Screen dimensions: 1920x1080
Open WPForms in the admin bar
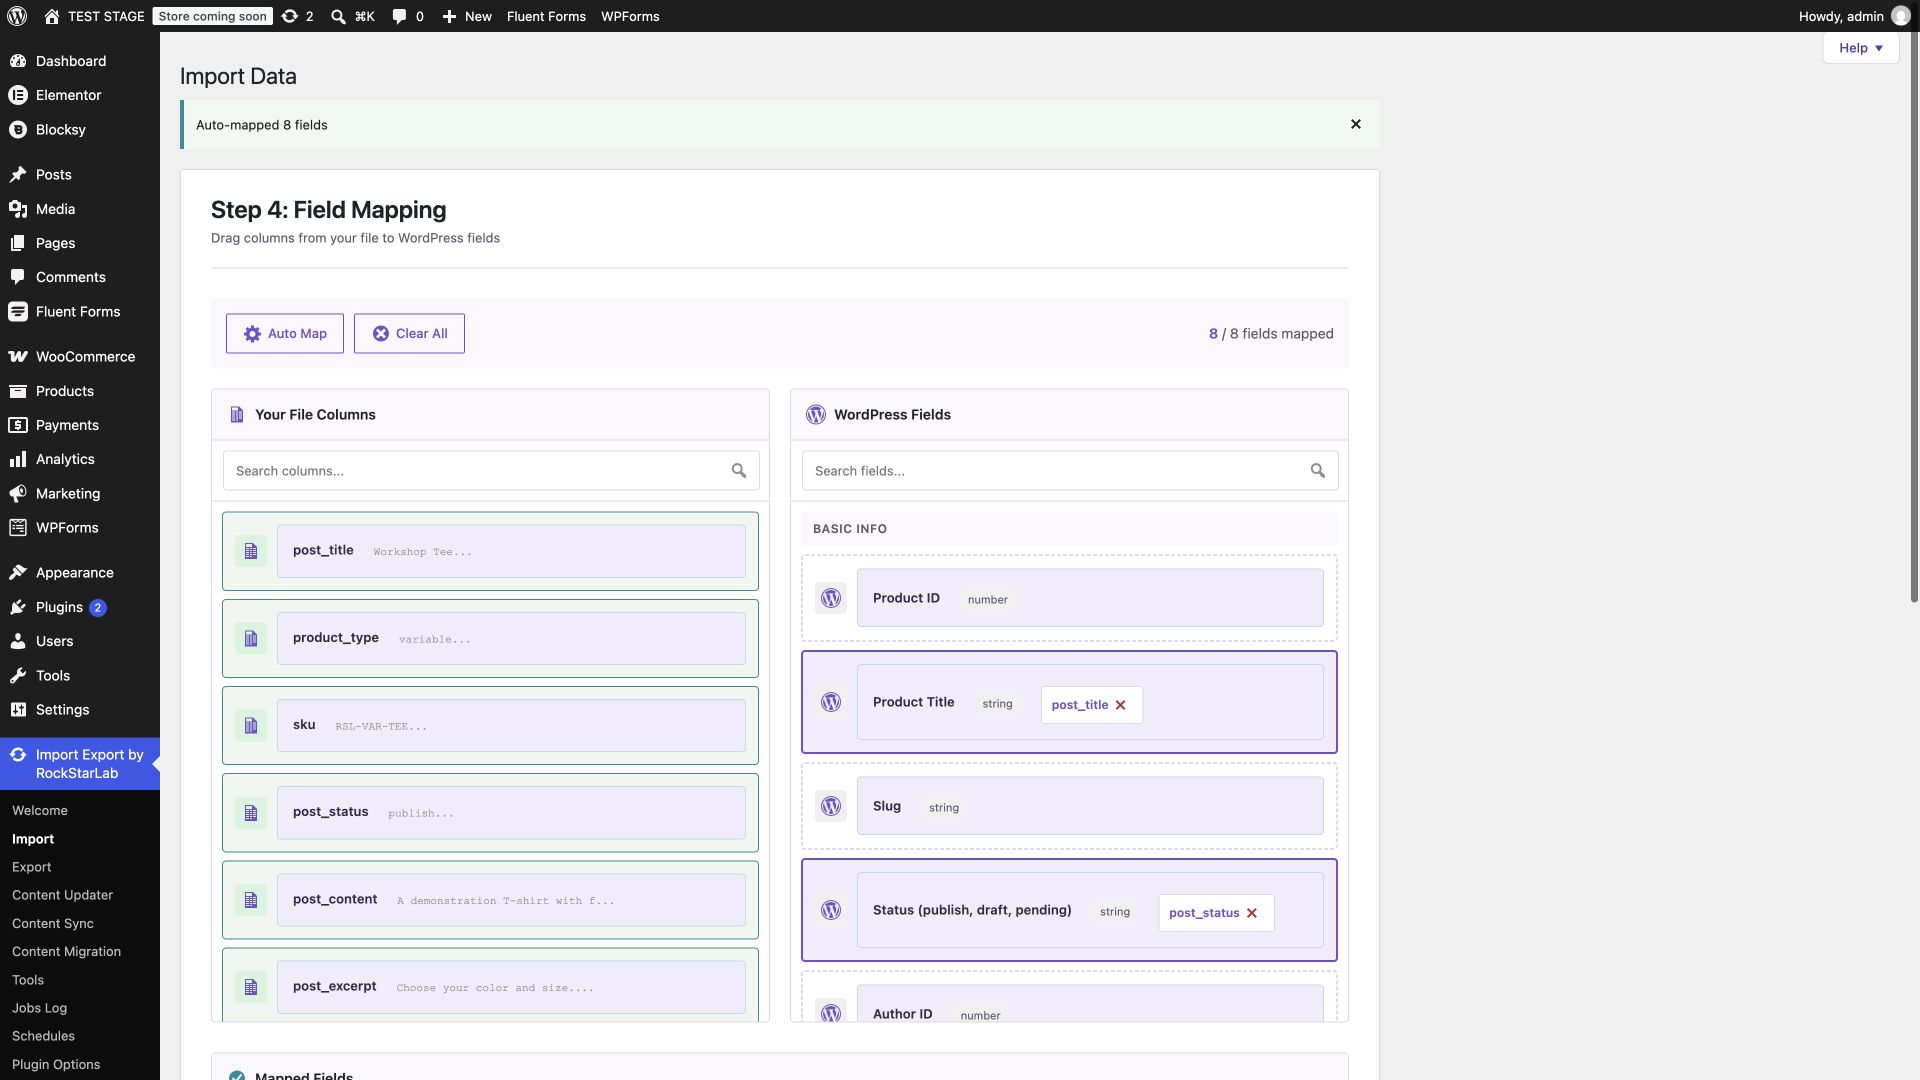tap(630, 16)
